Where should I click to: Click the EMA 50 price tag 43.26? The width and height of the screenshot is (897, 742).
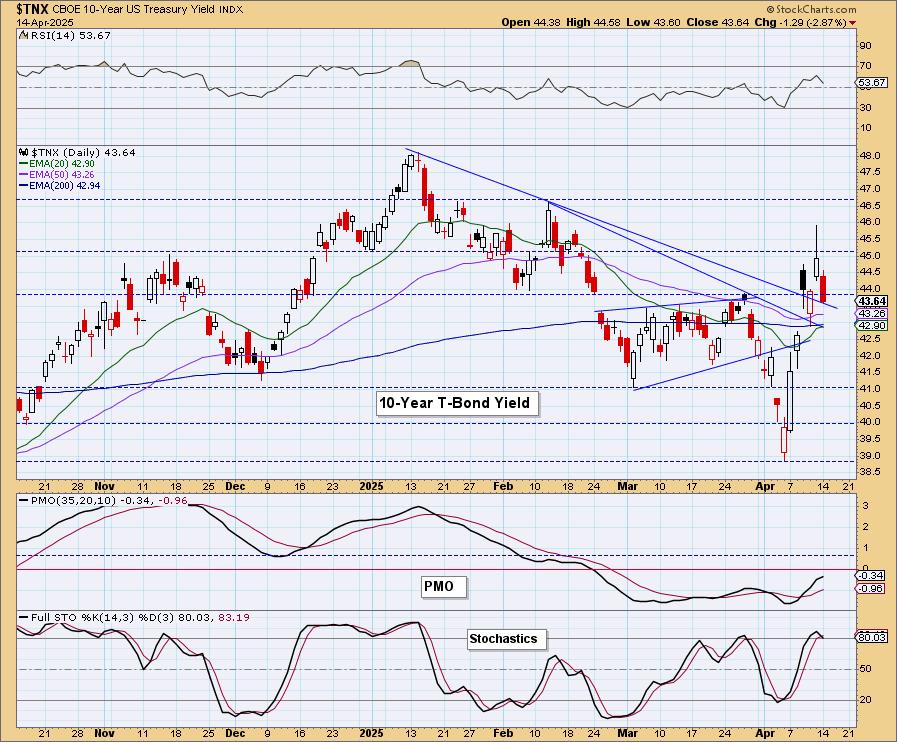tap(872, 314)
